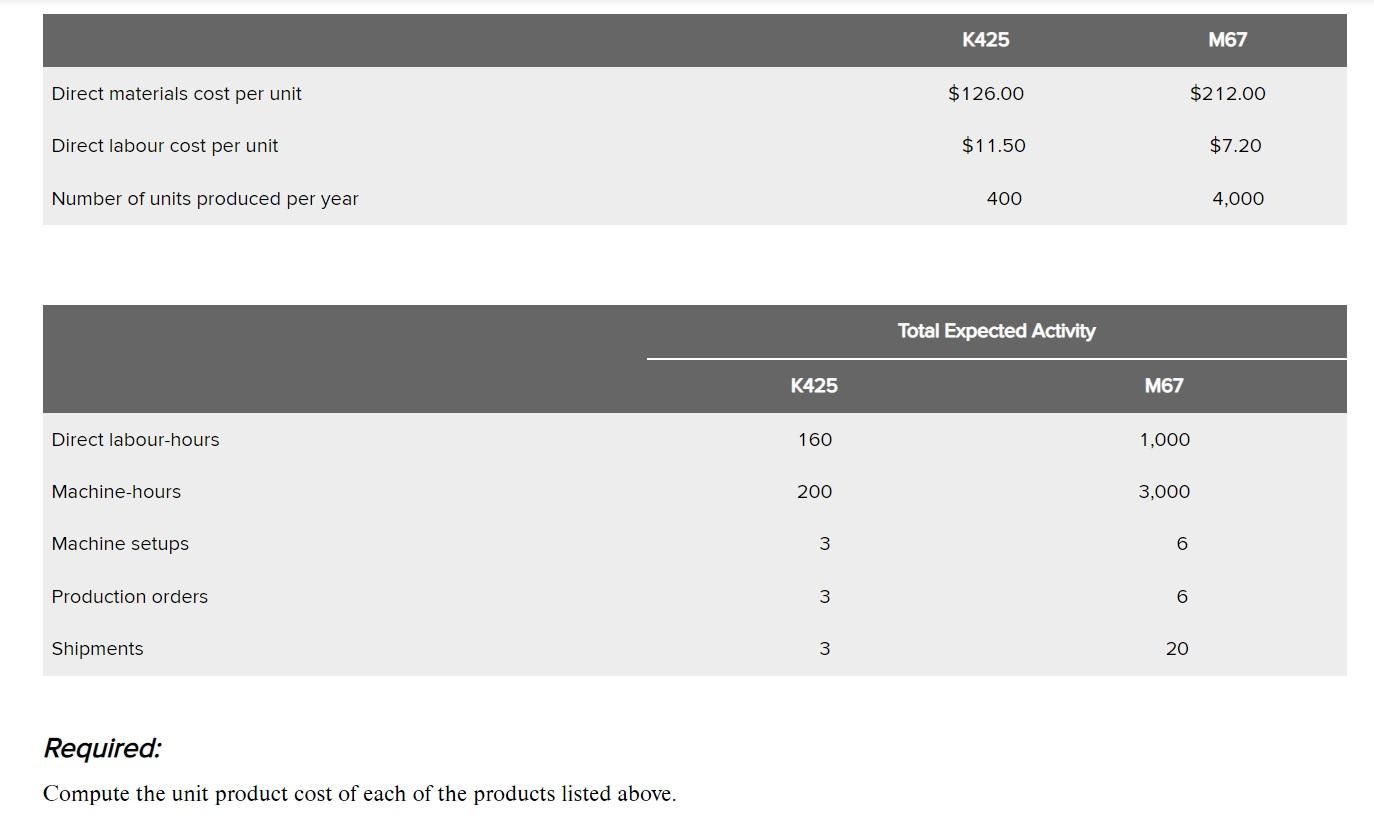Click the M67 header in the activity table

[1164, 386]
